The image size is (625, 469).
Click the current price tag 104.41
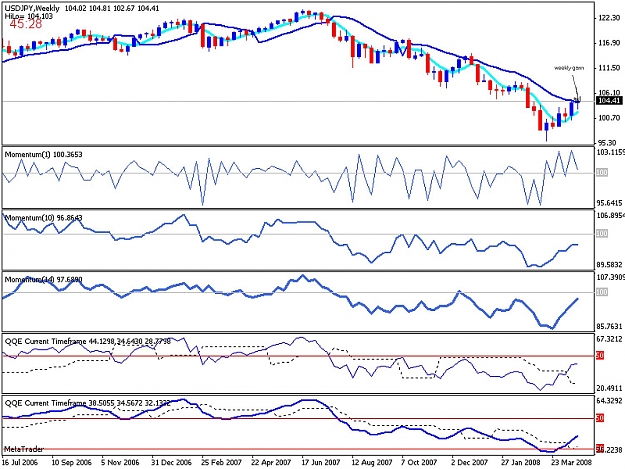pos(609,101)
